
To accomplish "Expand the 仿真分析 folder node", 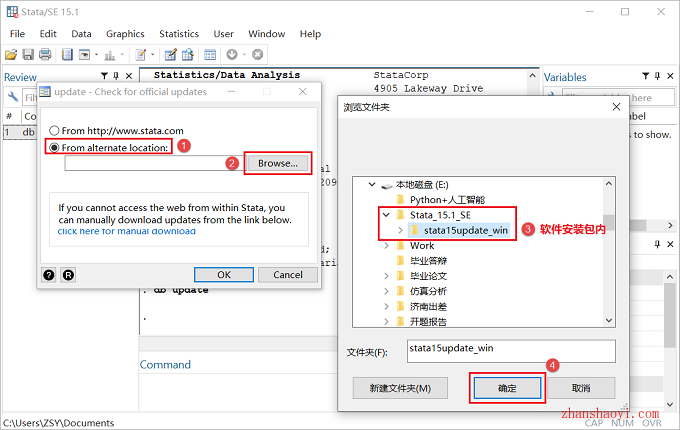I will pyautogui.click(x=386, y=291).
